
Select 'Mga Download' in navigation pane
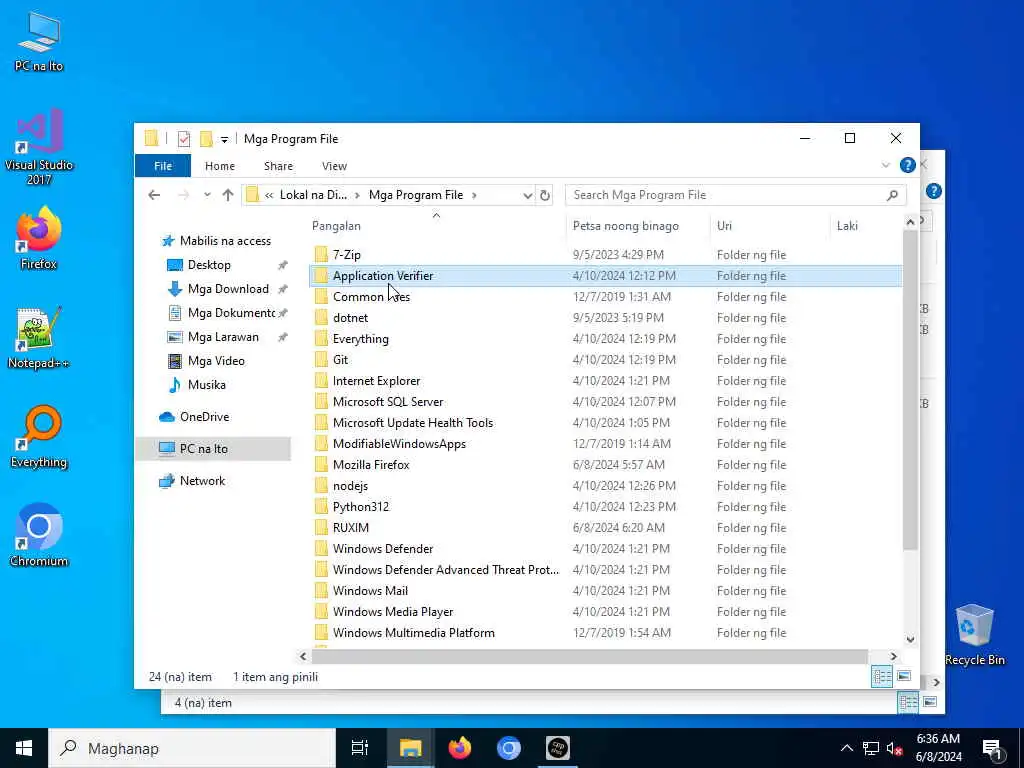228,289
